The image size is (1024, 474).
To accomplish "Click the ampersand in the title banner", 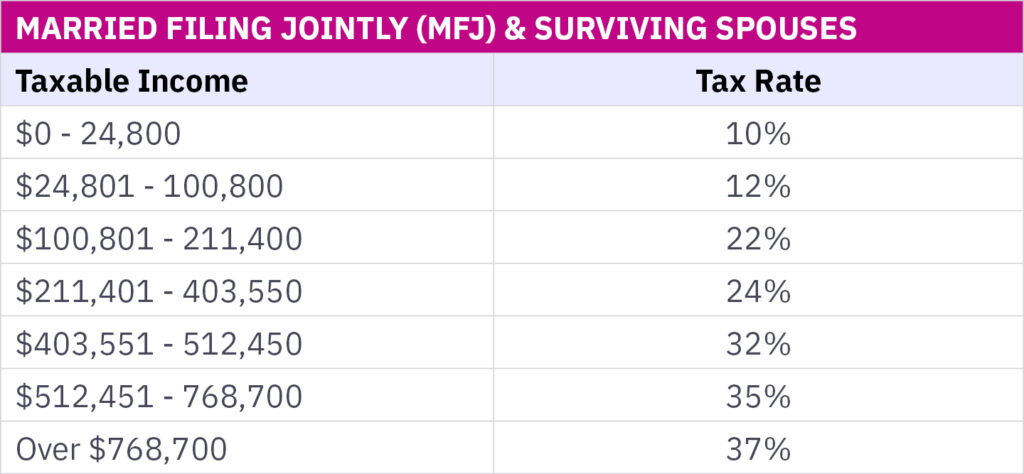I will click(518, 28).
